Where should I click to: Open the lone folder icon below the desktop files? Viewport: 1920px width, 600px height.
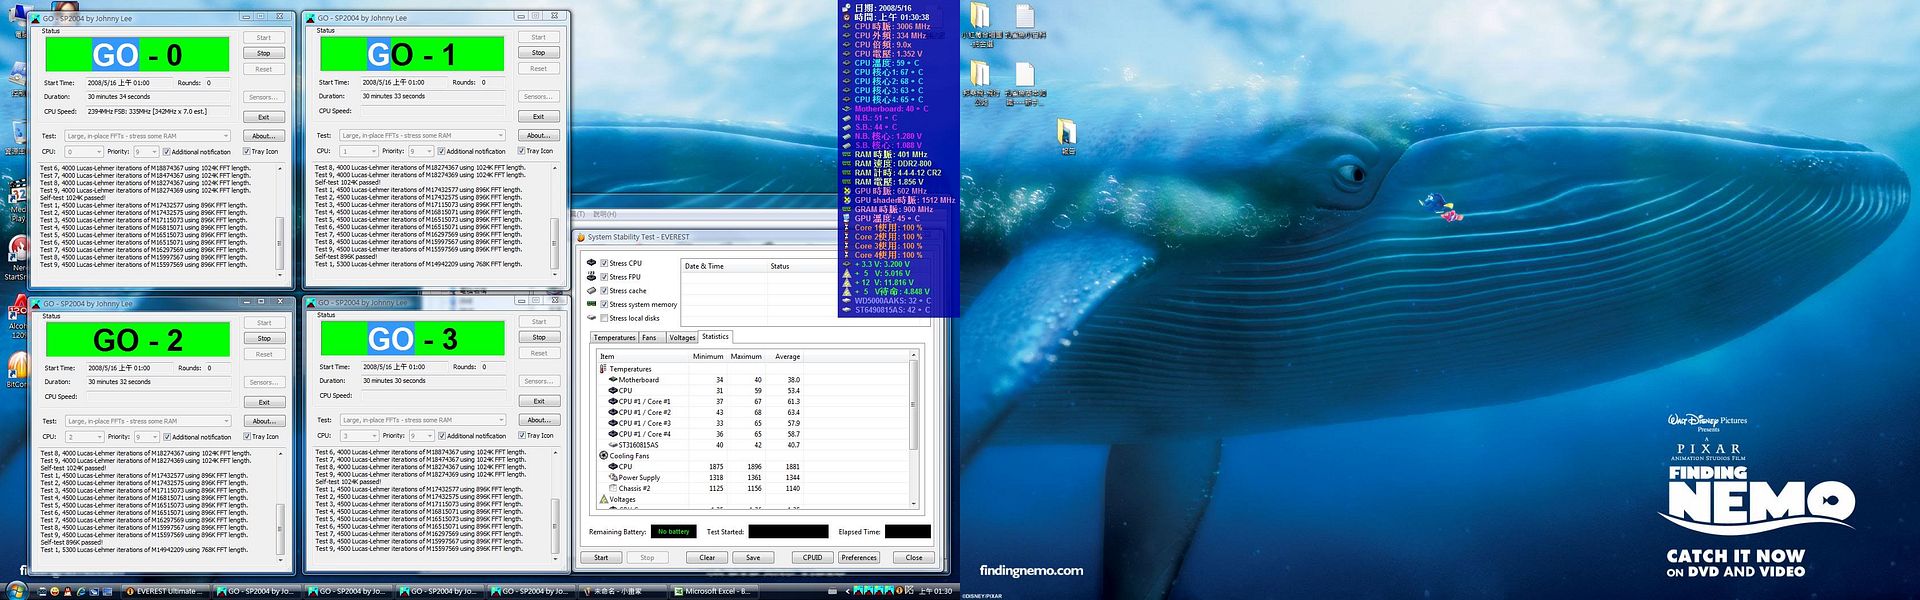pyautogui.click(x=1067, y=132)
